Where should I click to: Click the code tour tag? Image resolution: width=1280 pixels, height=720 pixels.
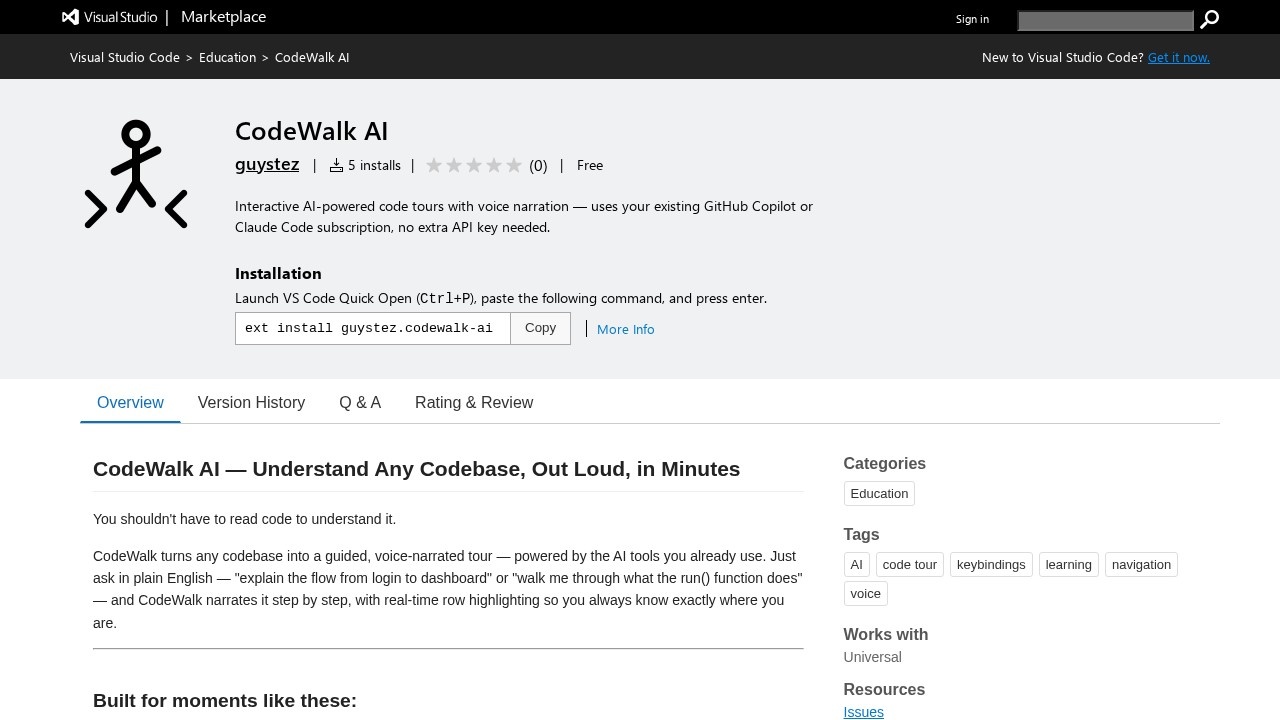click(910, 564)
